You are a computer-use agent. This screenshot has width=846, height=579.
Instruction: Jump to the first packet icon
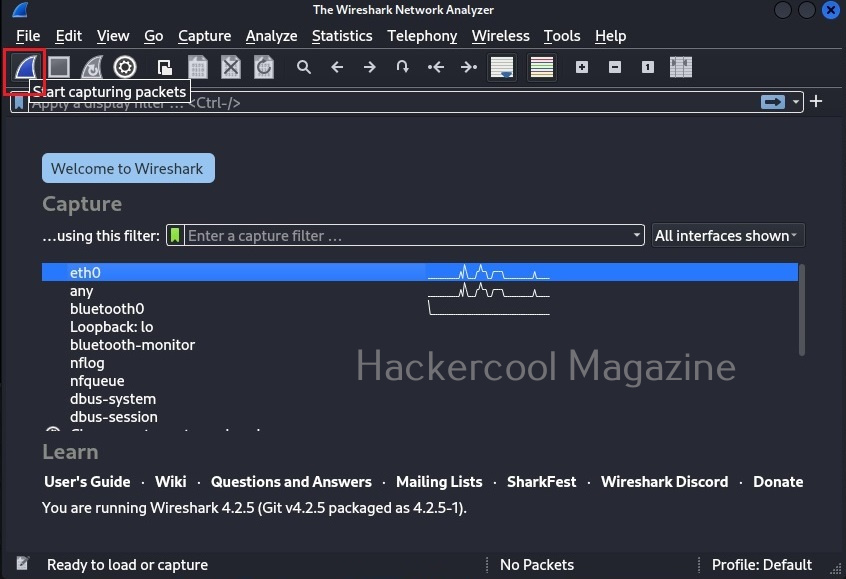tap(435, 67)
